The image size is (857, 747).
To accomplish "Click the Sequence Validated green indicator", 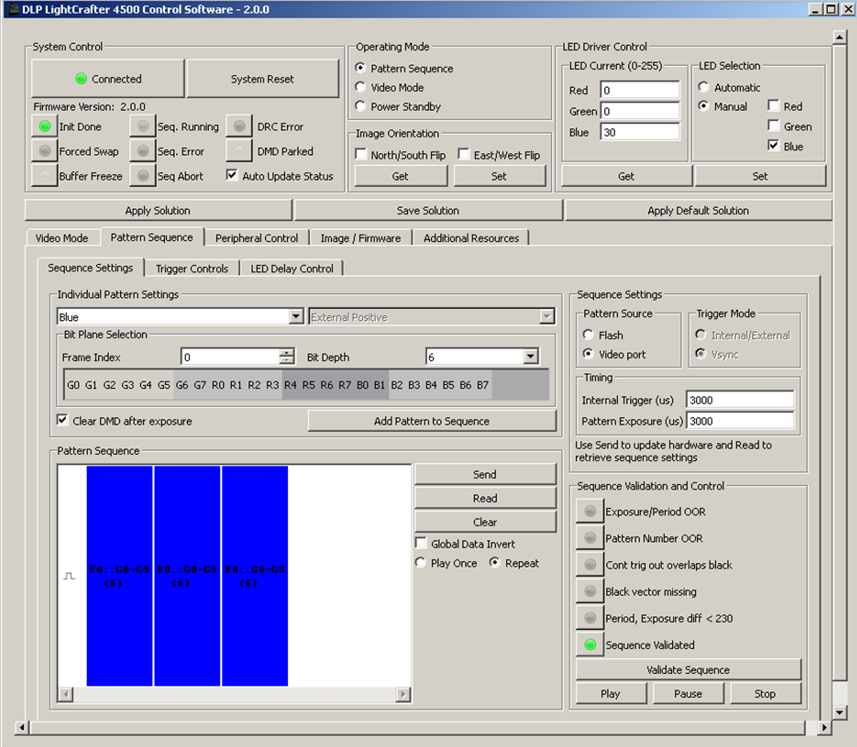I will coord(589,645).
